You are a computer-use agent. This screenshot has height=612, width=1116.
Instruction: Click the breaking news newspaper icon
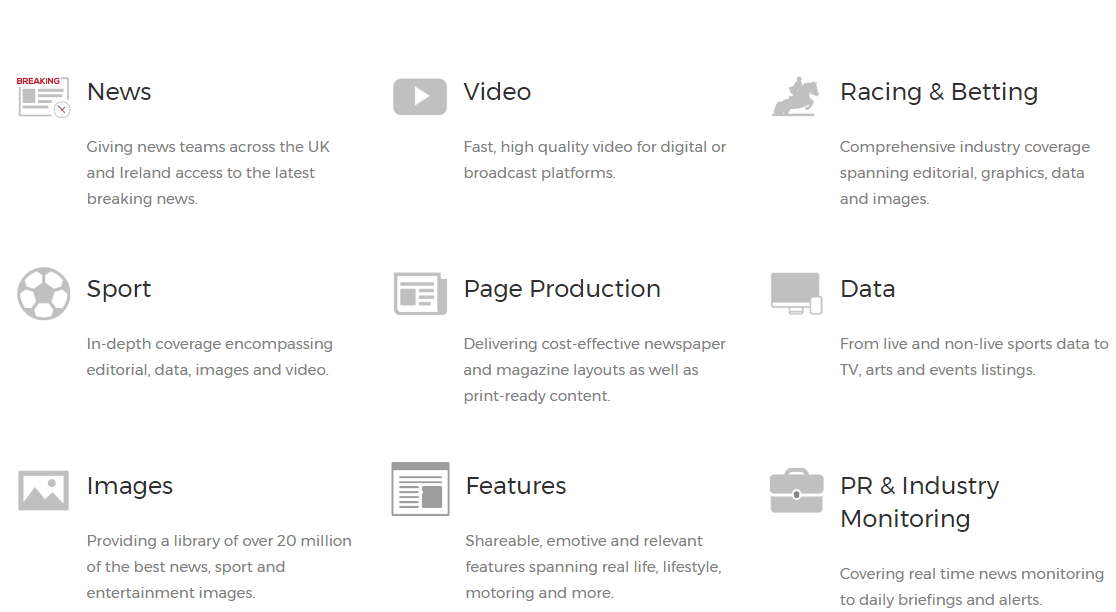coord(44,97)
